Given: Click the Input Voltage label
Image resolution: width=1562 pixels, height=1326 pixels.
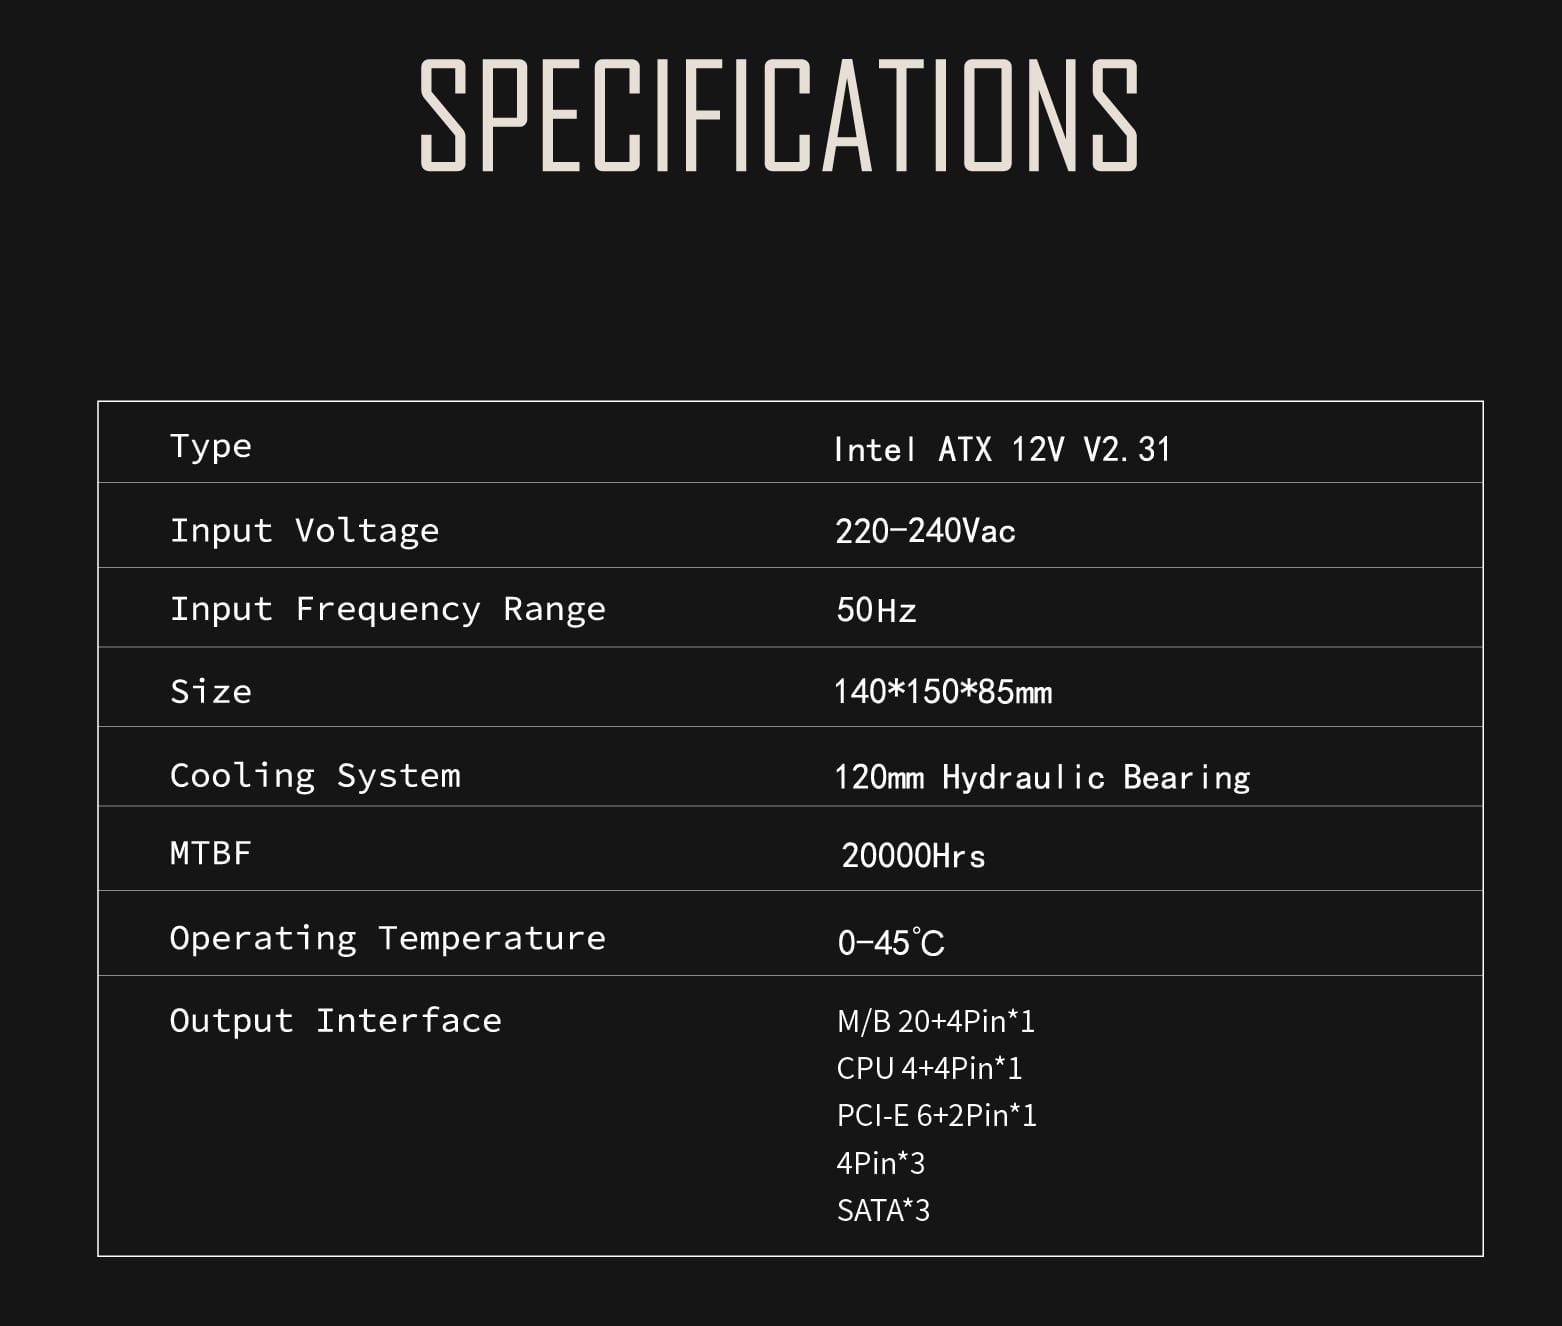Looking at the screenshot, I should pyautogui.click(x=304, y=530).
